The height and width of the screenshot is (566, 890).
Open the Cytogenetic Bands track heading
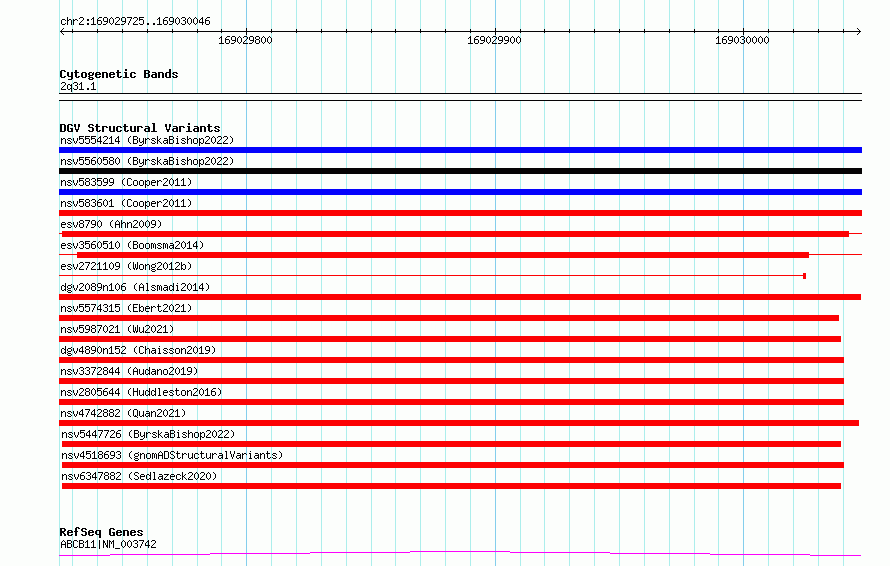point(119,74)
